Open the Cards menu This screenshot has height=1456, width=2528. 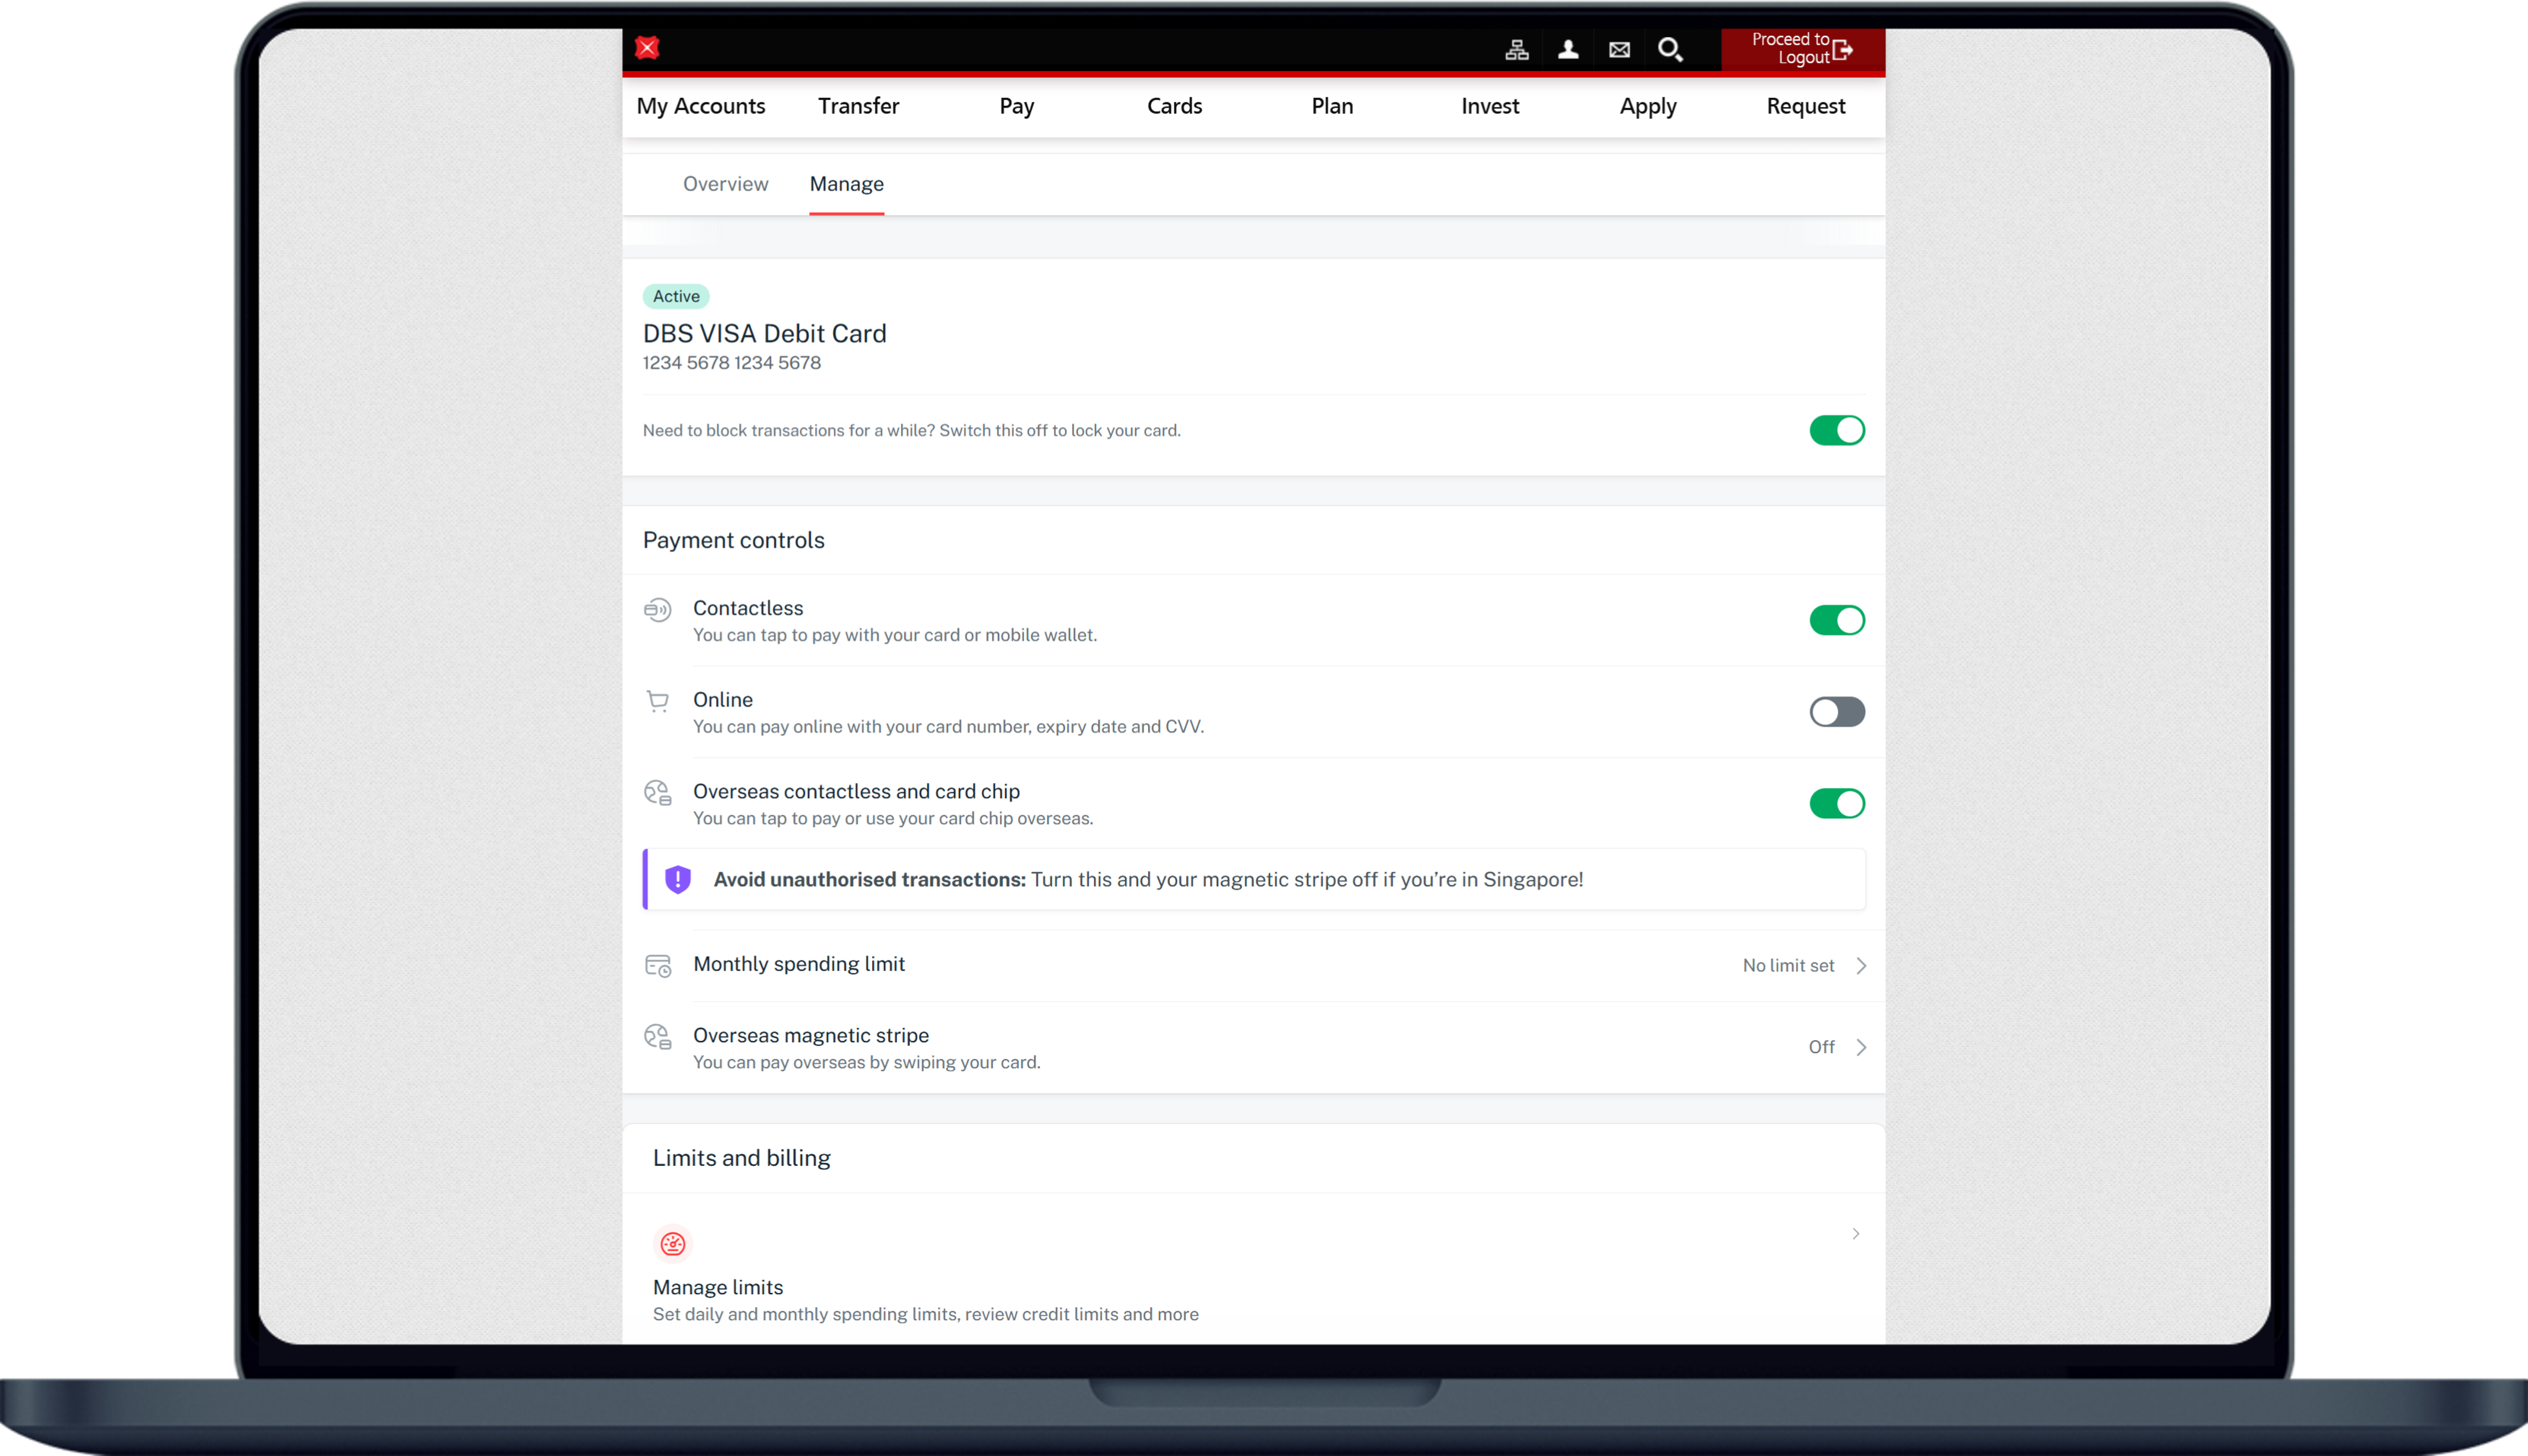1174,106
